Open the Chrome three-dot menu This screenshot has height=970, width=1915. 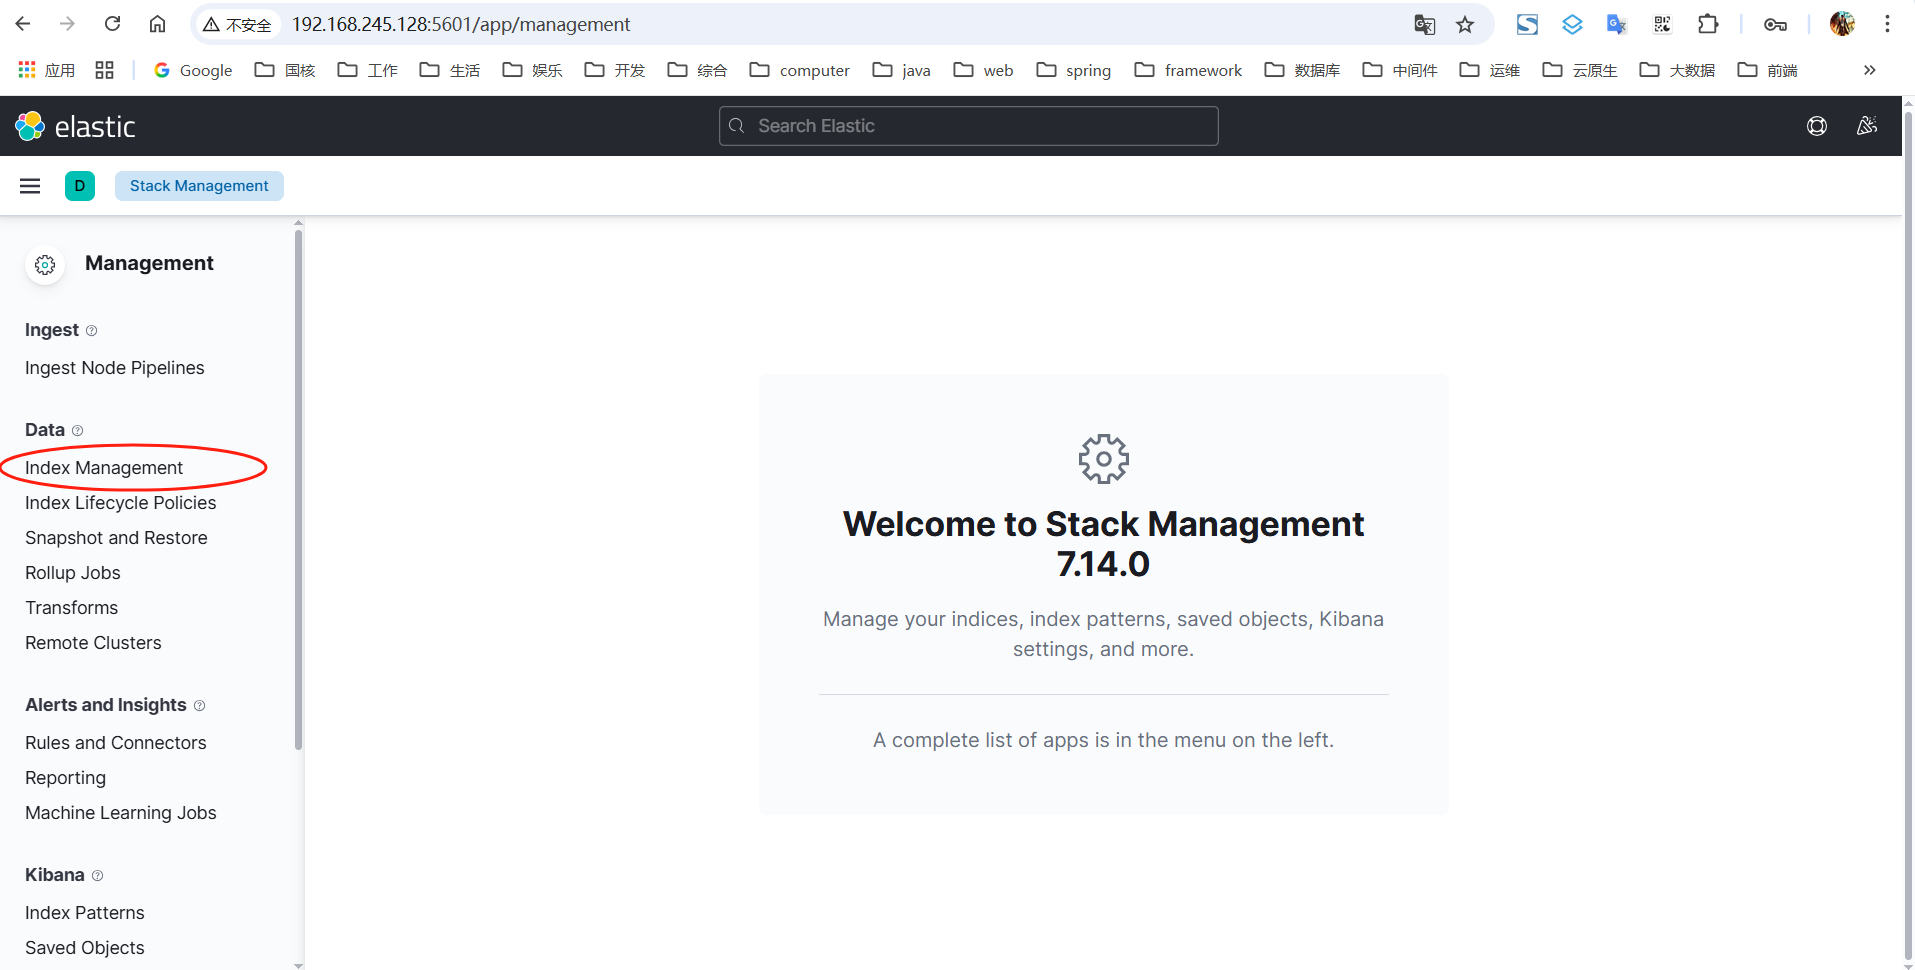[x=1887, y=24]
